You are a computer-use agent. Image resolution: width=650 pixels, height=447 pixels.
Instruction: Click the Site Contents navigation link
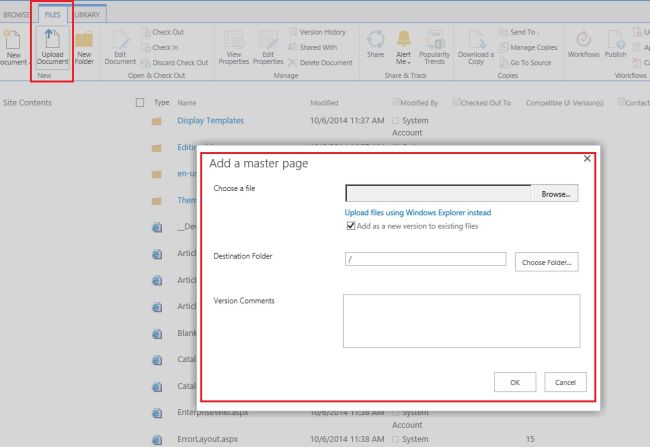[x=27, y=102]
